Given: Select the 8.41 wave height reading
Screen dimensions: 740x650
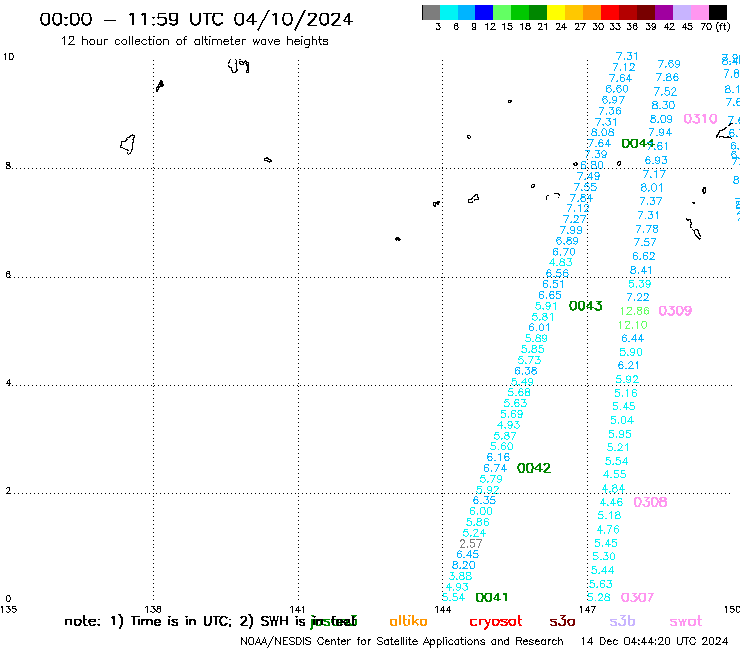Looking at the screenshot, I should 641,270.
